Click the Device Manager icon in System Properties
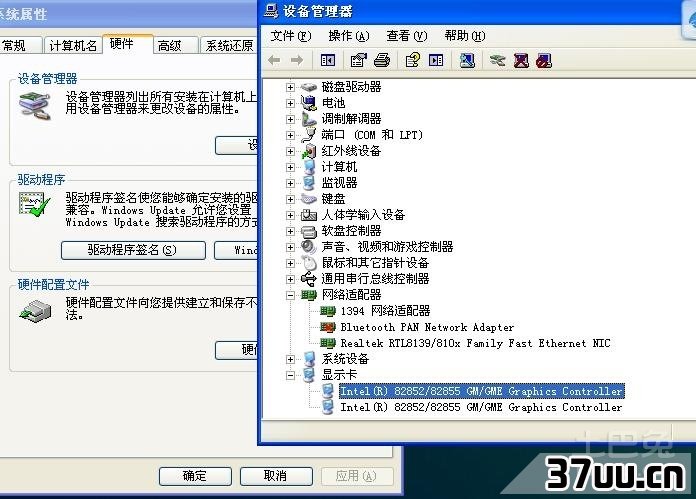The width and height of the screenshot is (696, 499). click(x=35, y=105)
